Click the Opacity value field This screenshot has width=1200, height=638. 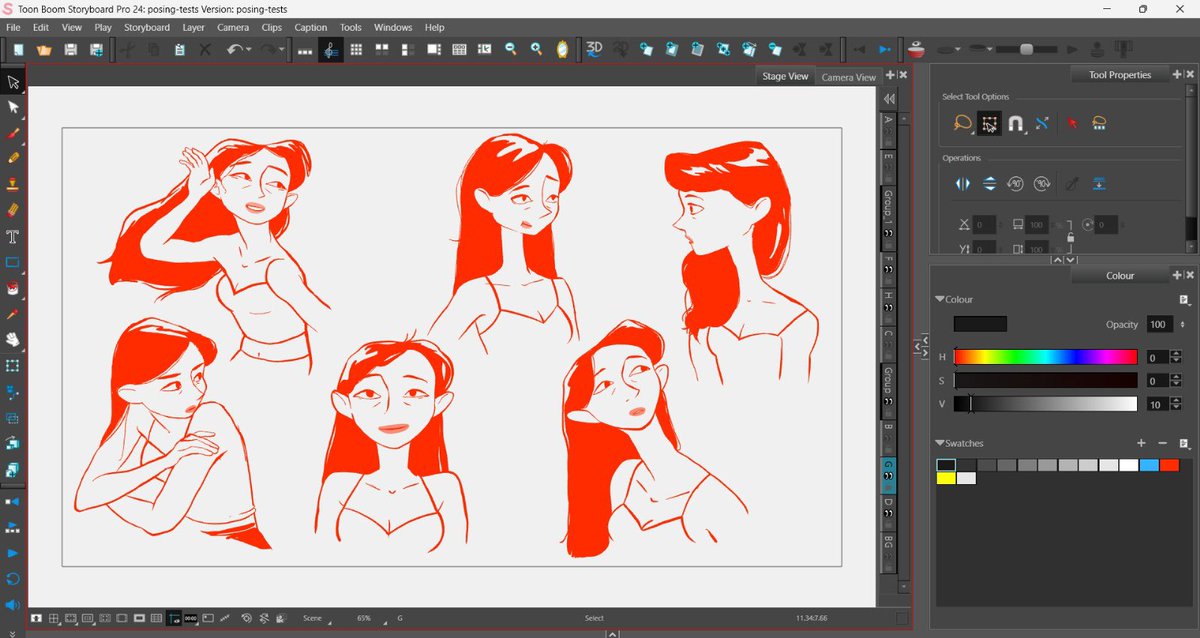(x=1160, y=324)
